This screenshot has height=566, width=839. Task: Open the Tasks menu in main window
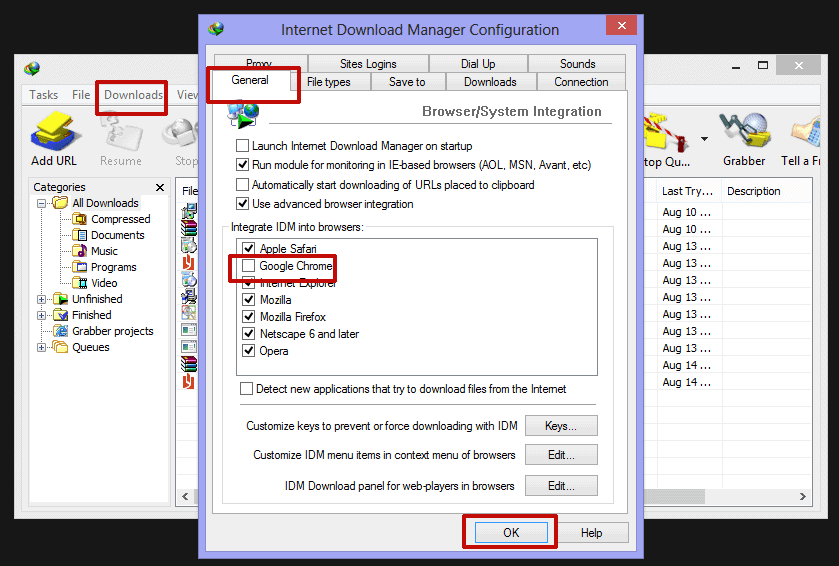click(43, 95)
